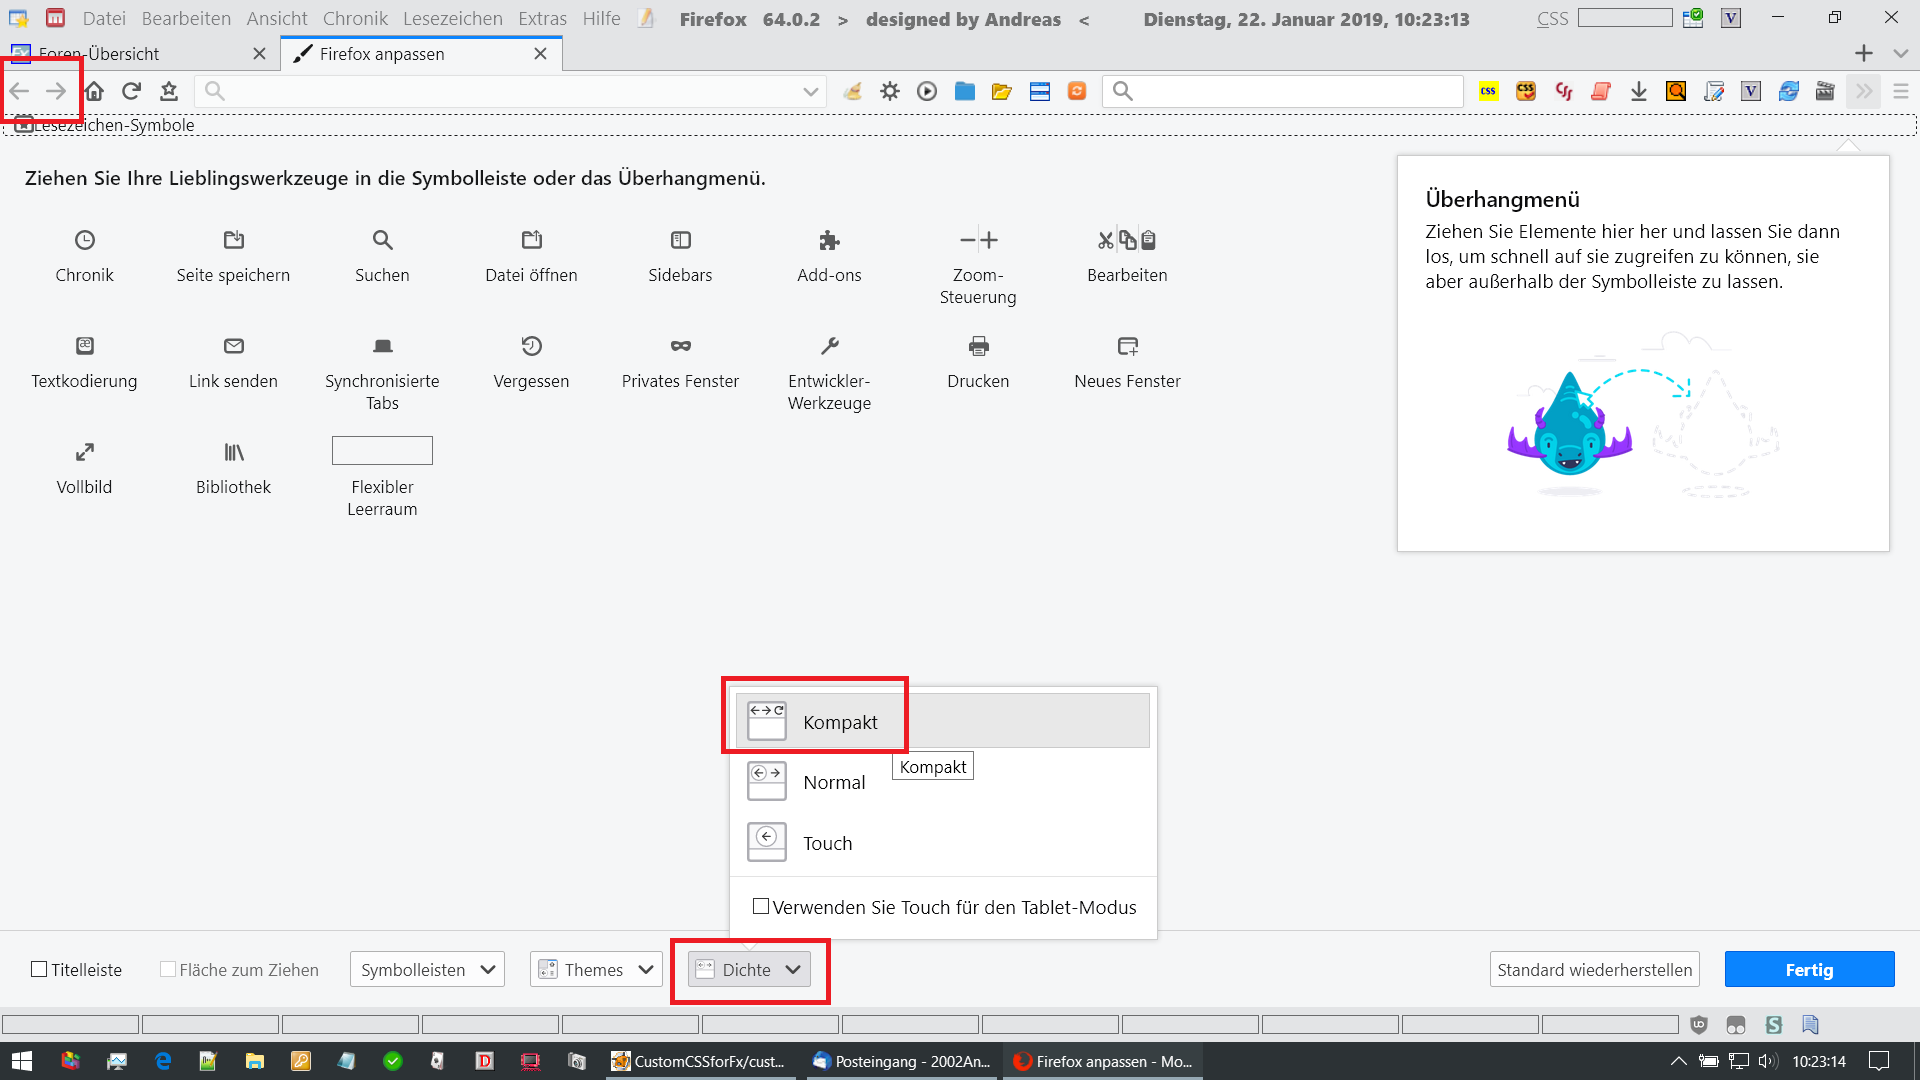
Task: Click the home button in navigation toolbar
Action: coord(94,91)
